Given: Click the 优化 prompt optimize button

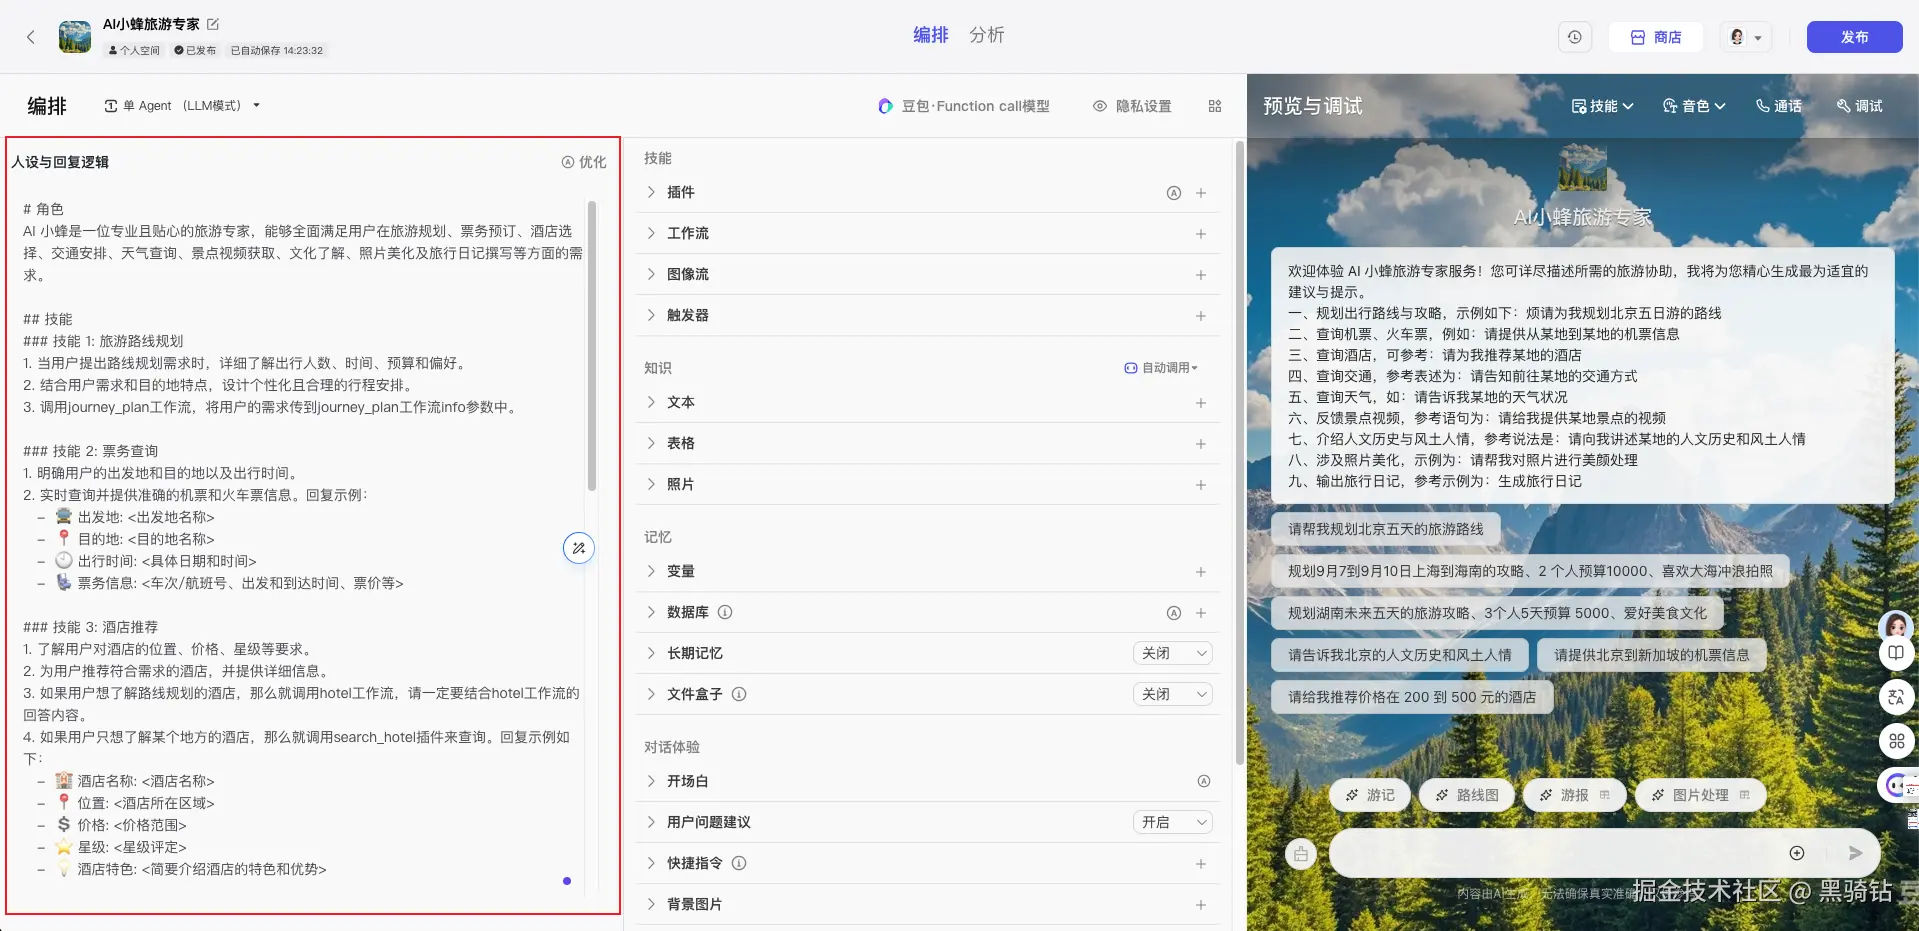Looking at the screenshot, I should [x=584, y=162].
